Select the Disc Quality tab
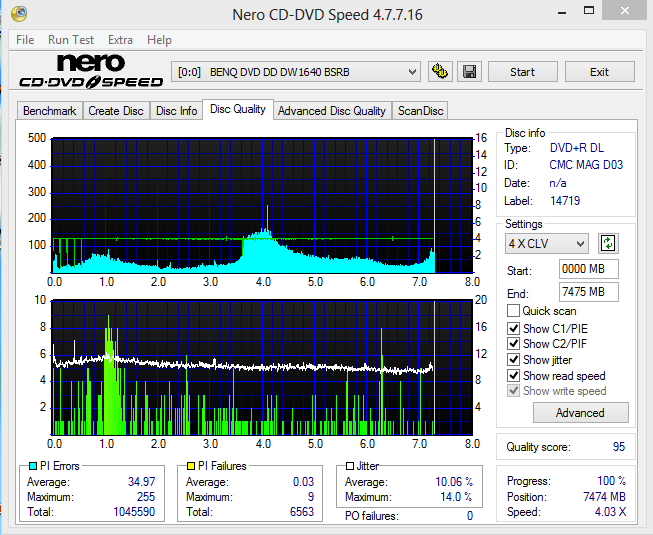The width and height of the screenshot is (653, 535). [x=238, y=109]
